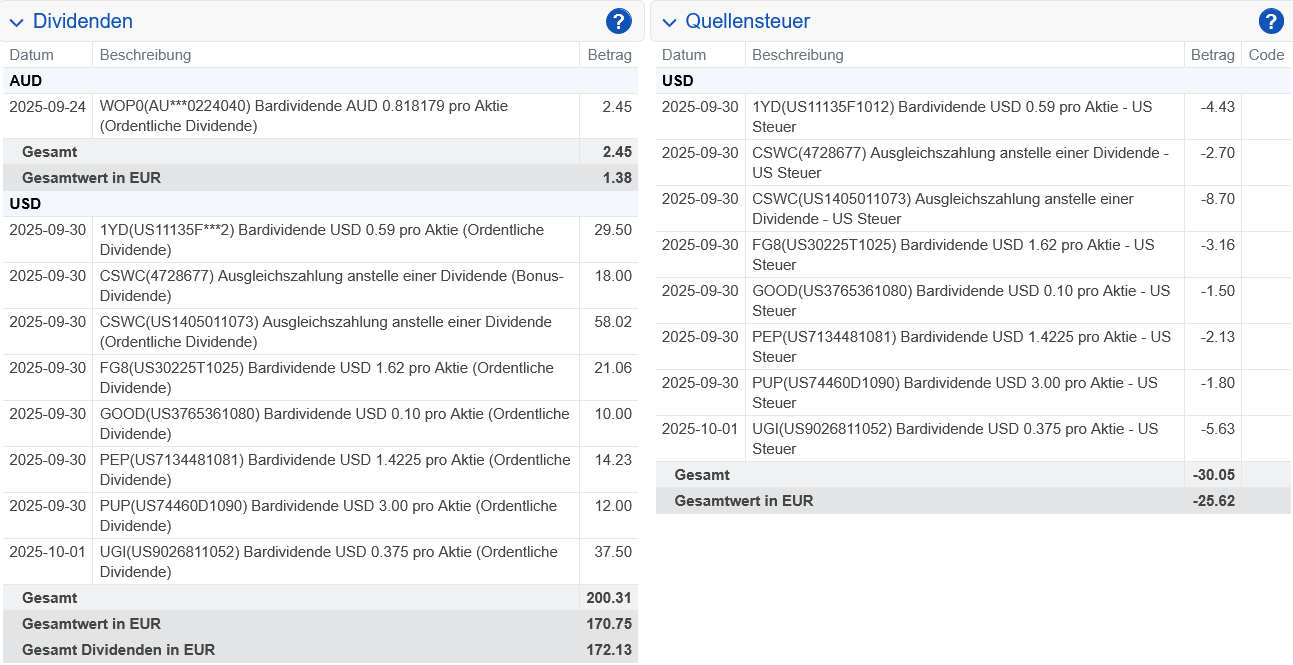
Task: Select the GOOD withholding tax row
Action: 960,301
